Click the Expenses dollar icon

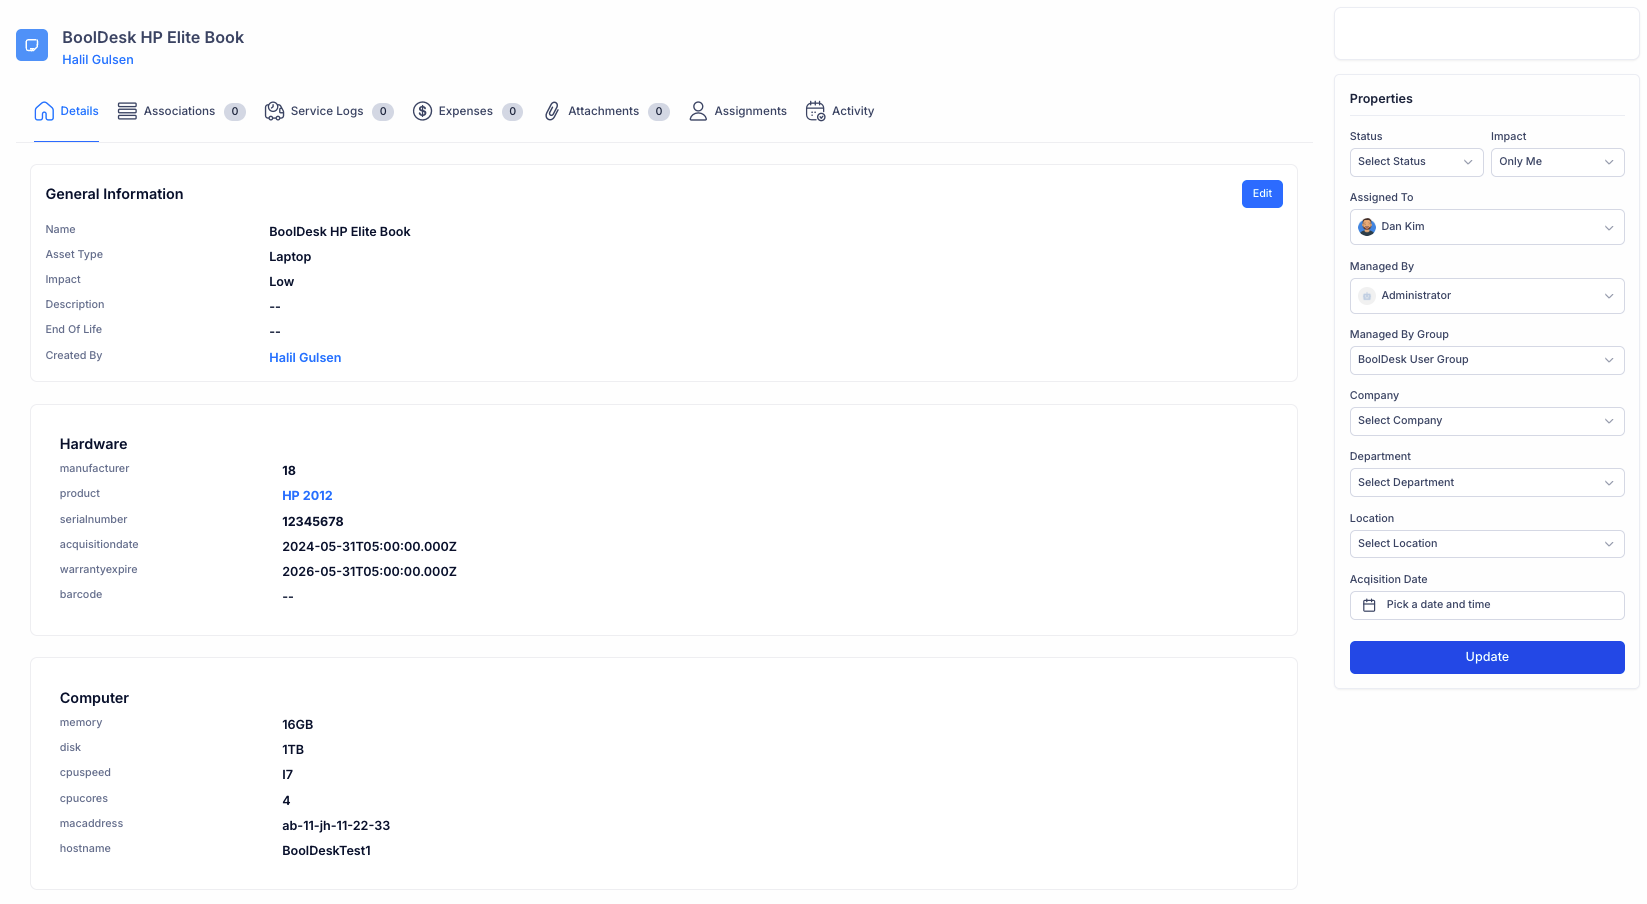coord(422,111)
